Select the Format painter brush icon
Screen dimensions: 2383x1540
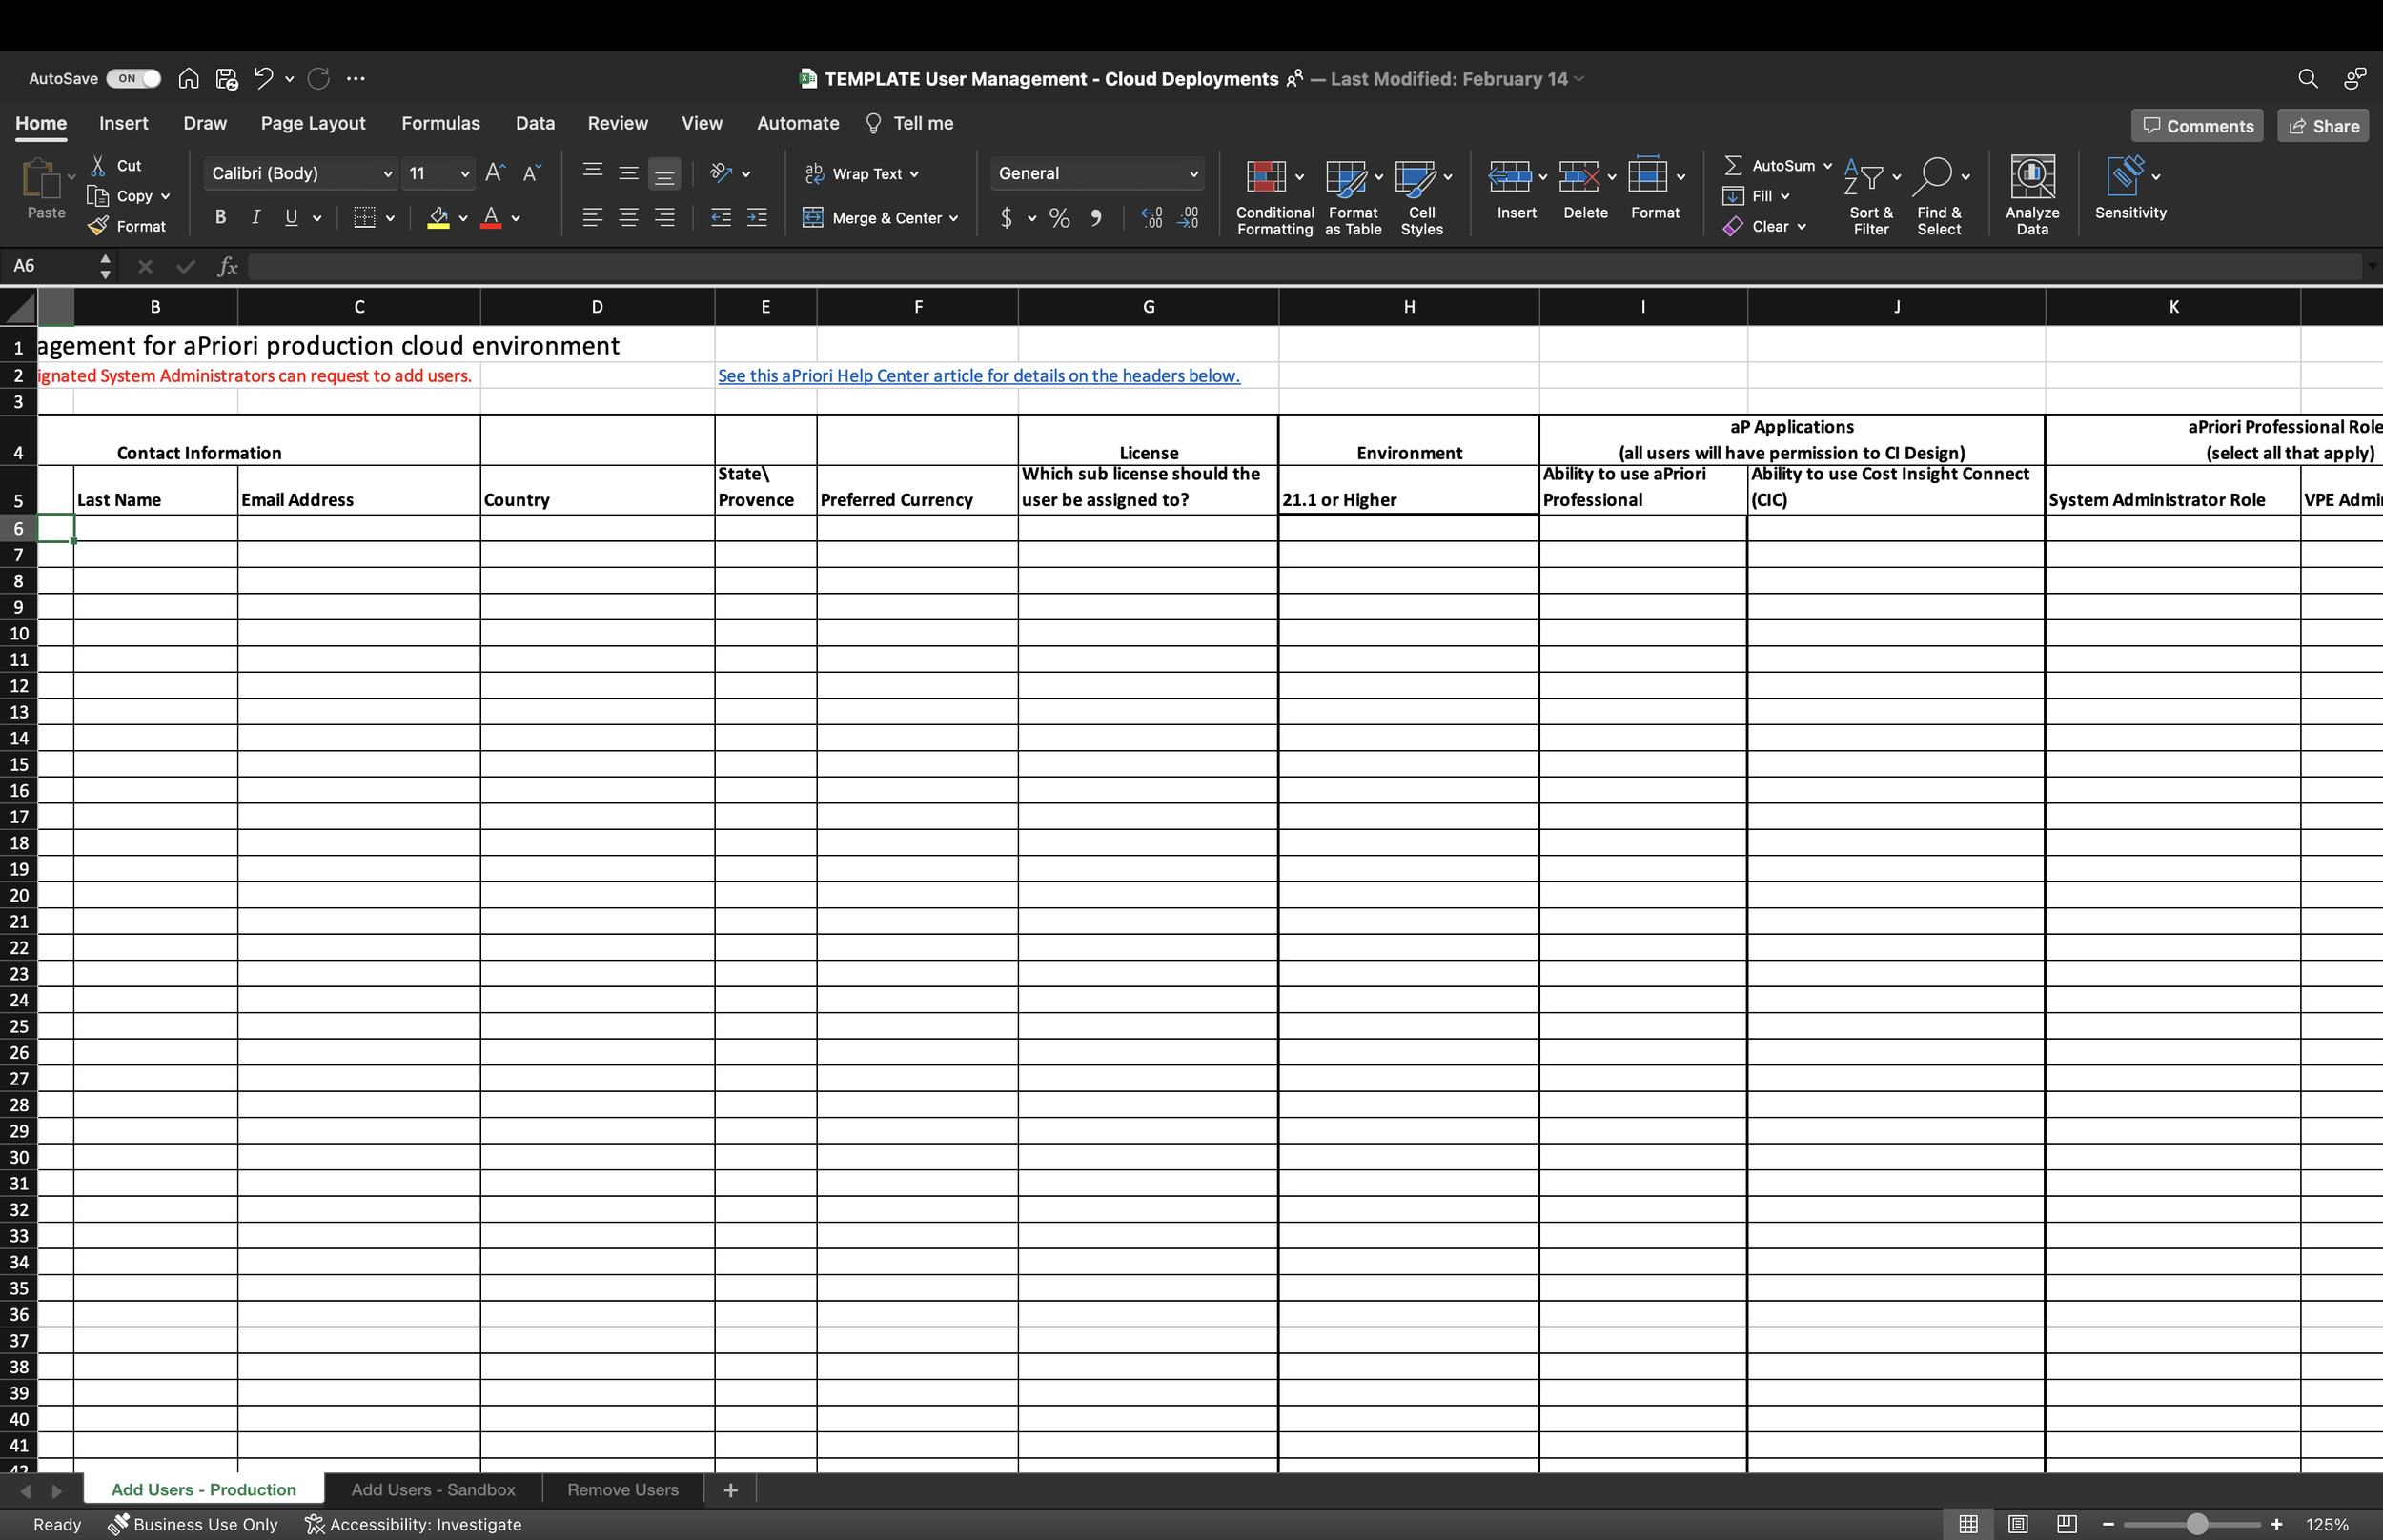(98, 227)
